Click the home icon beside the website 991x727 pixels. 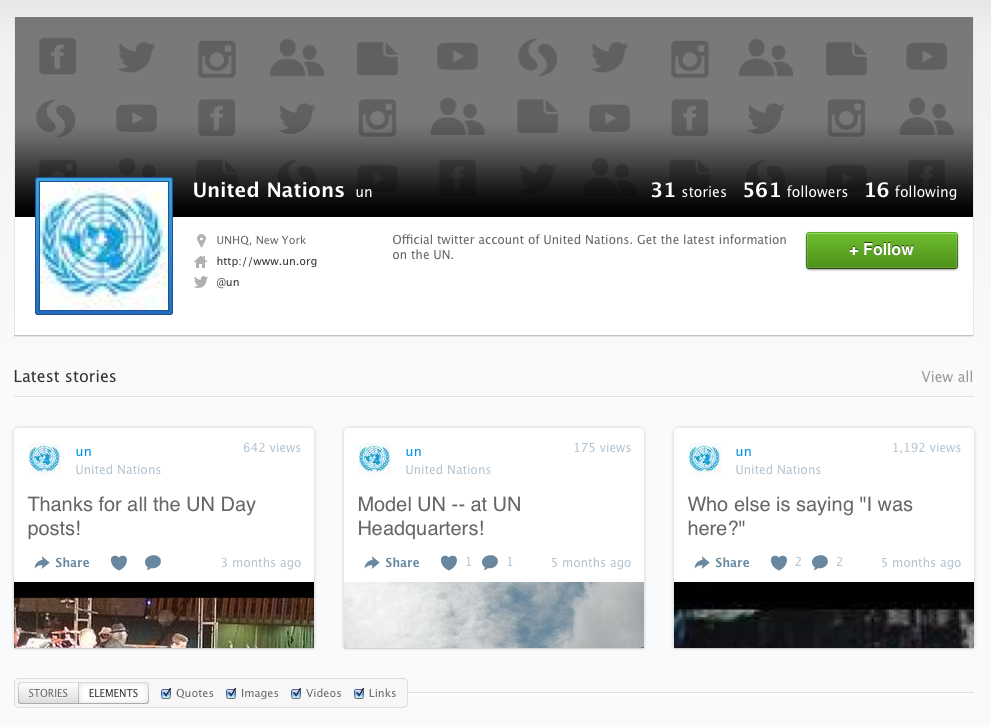click(201, 261)
